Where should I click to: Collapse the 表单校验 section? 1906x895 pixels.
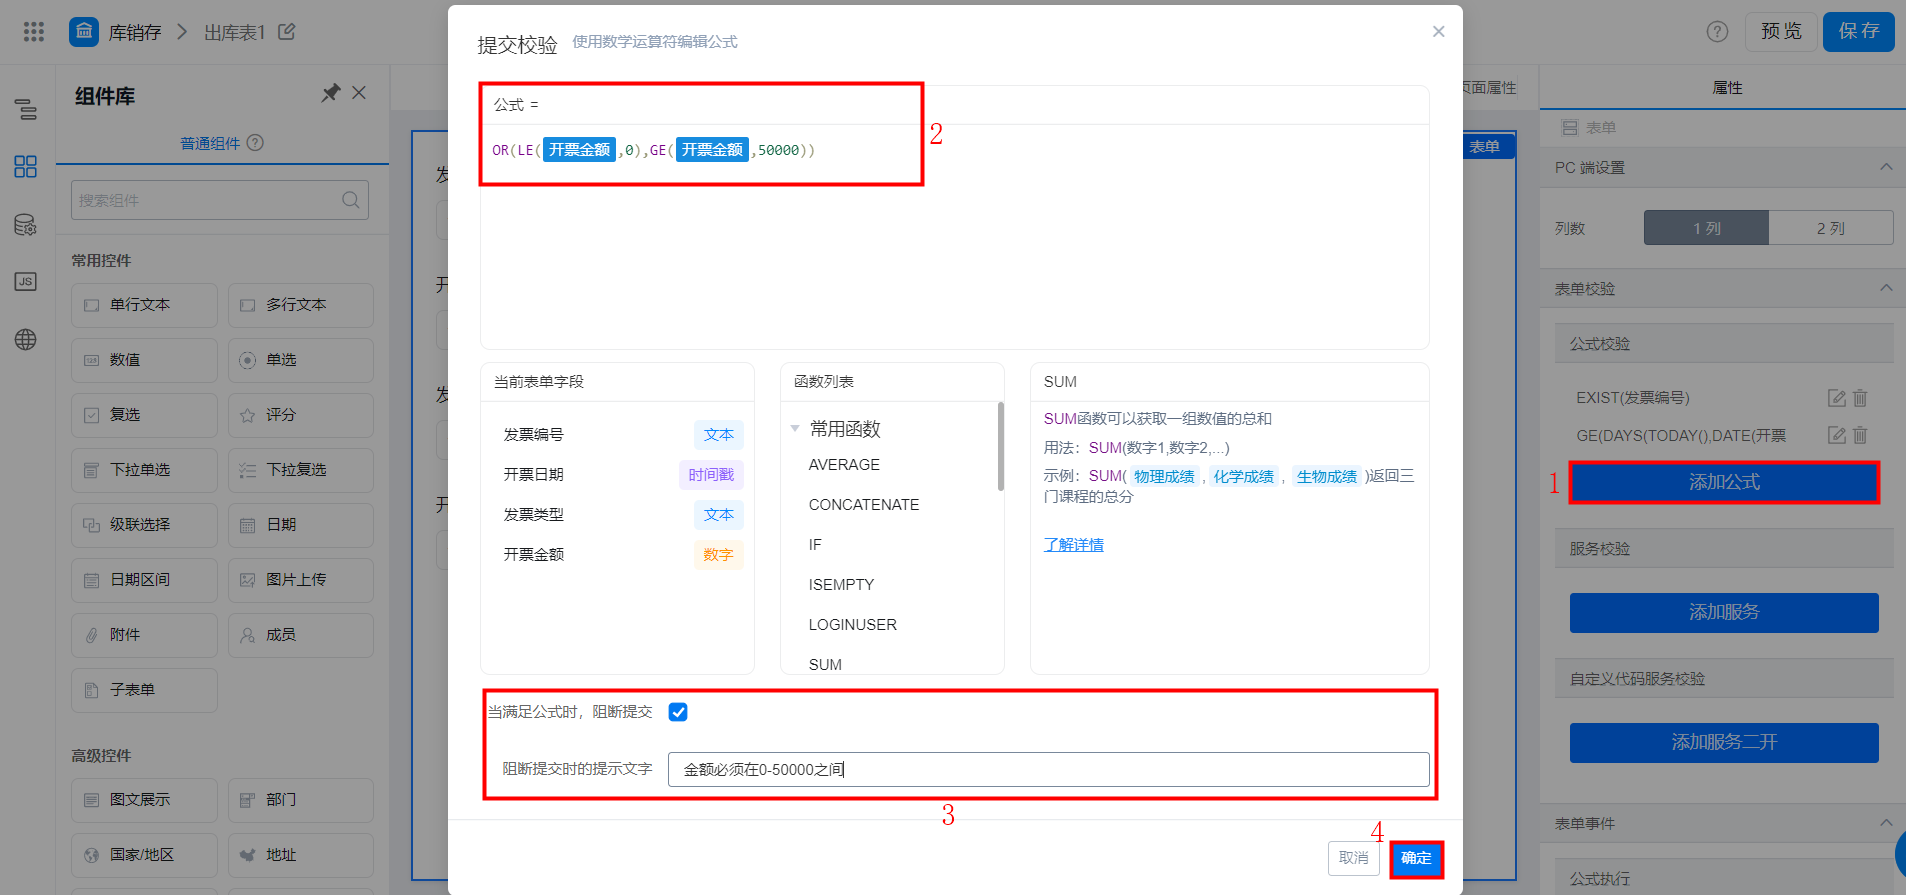click(x=1886, y=288)
